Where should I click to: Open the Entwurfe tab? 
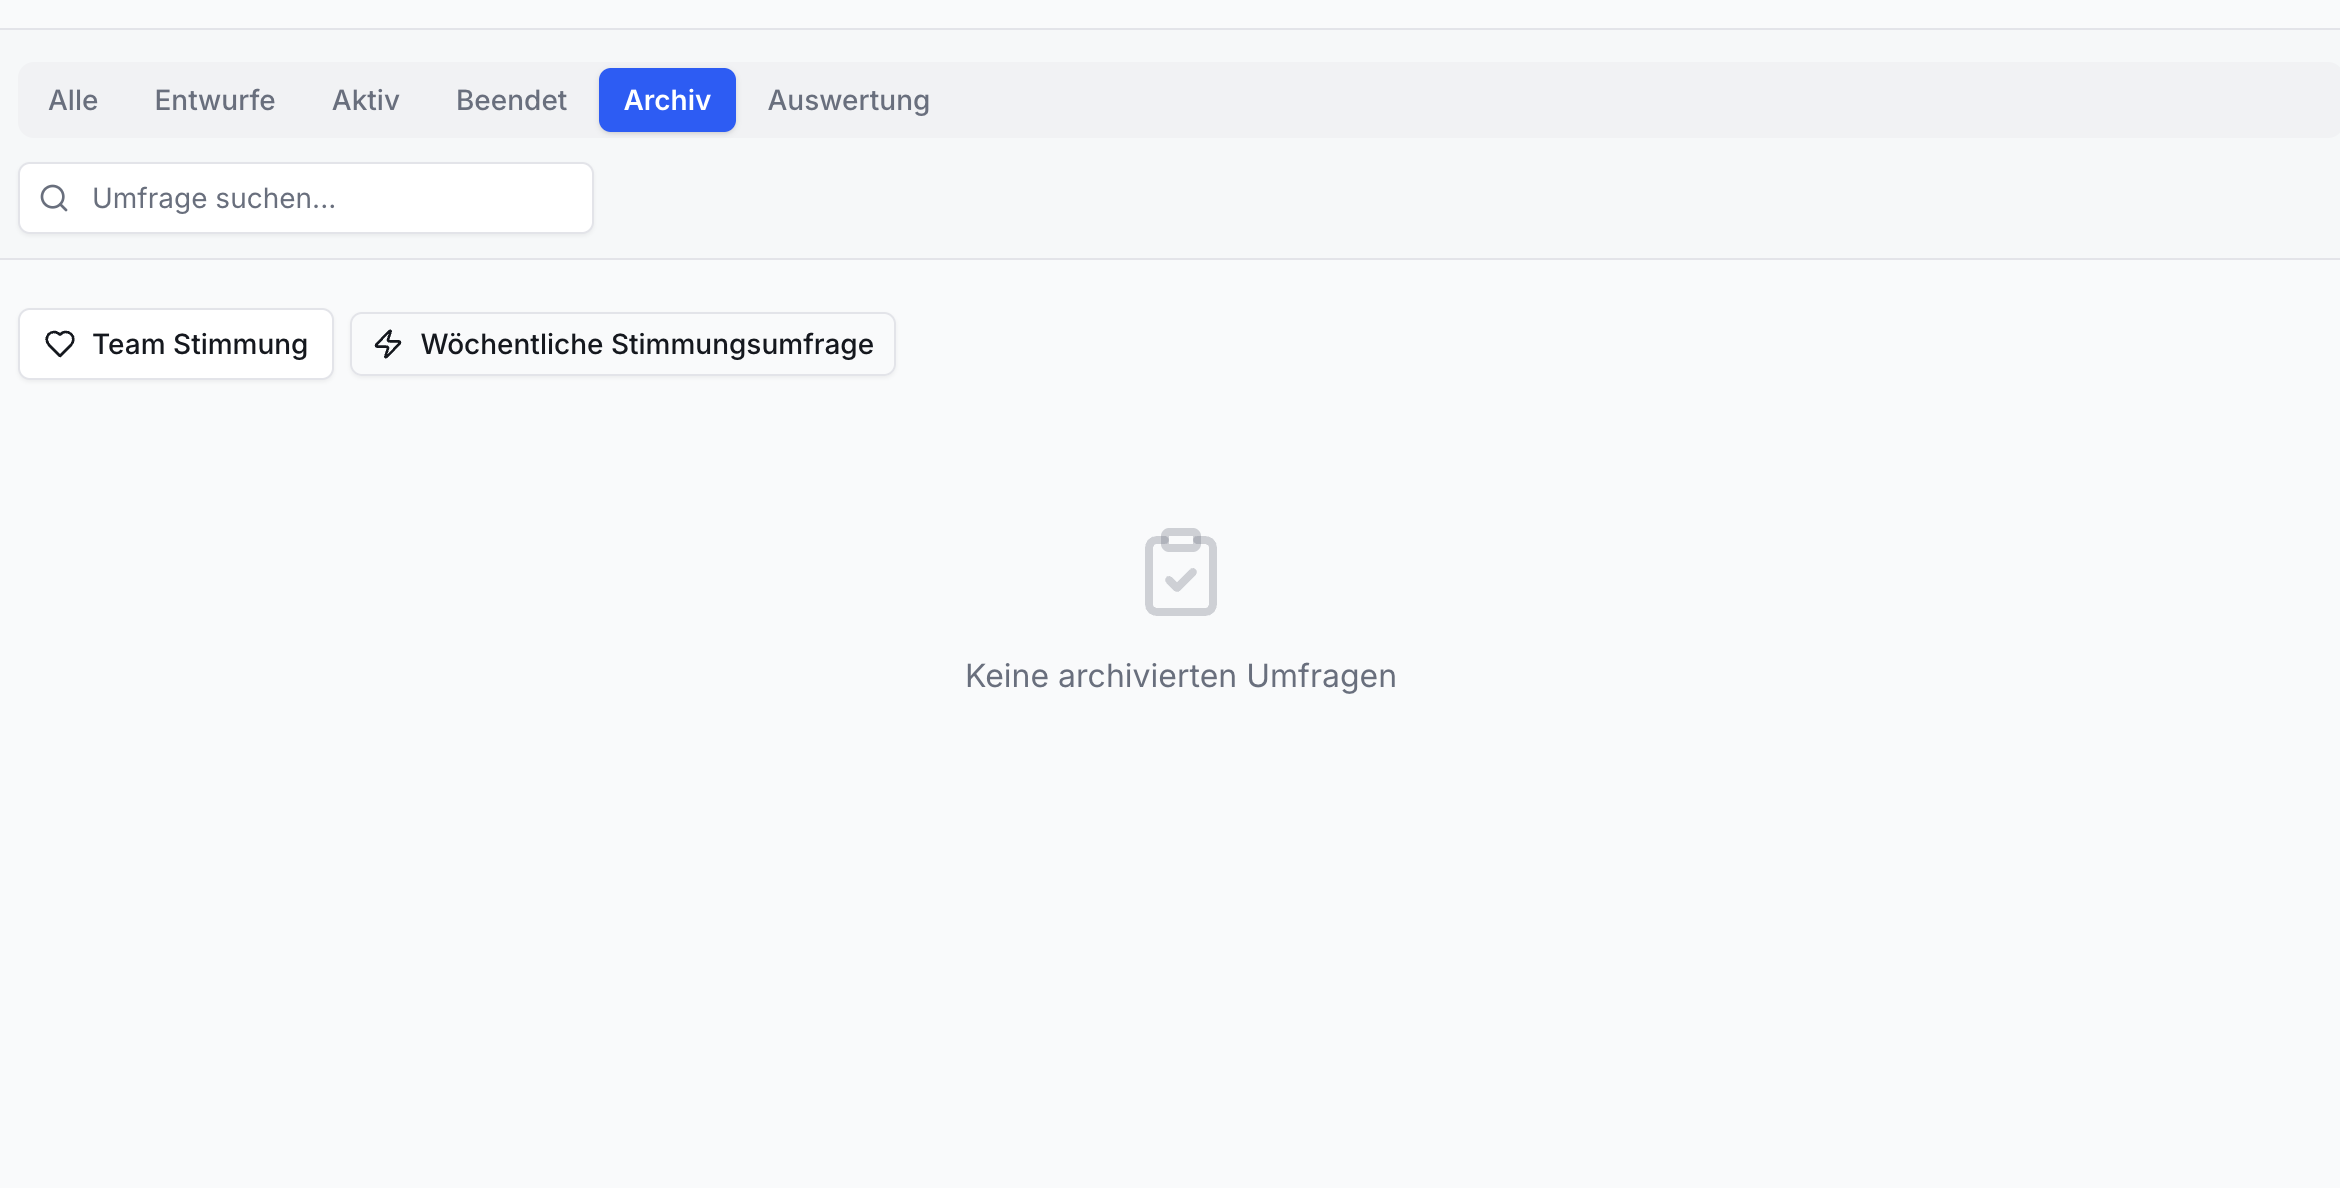215,100
